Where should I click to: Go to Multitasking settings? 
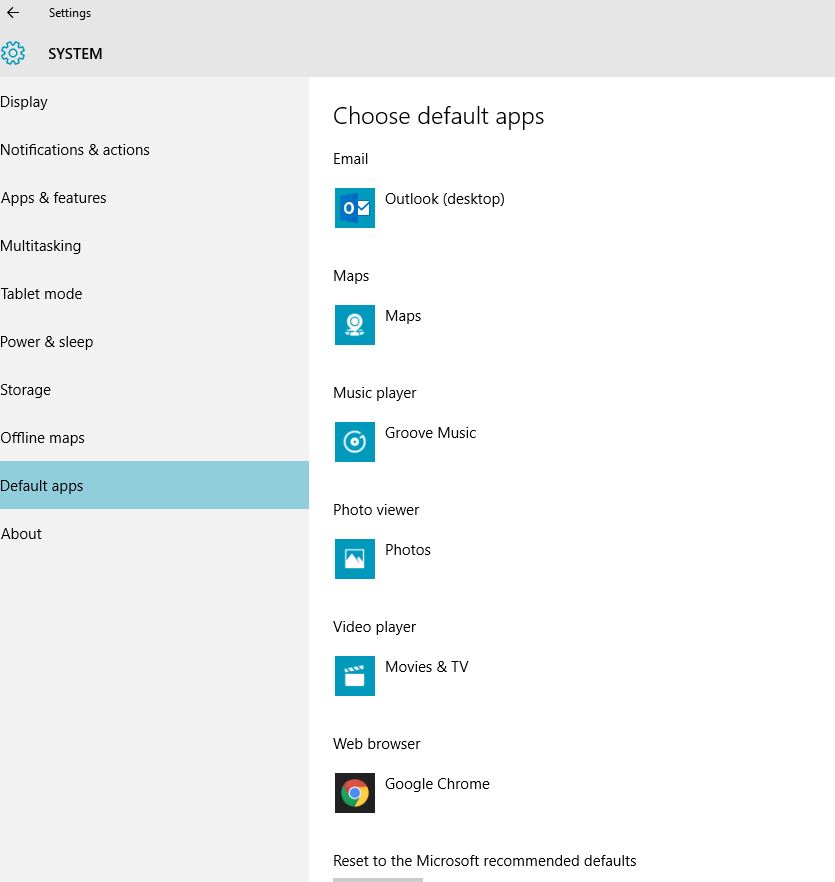41,246
